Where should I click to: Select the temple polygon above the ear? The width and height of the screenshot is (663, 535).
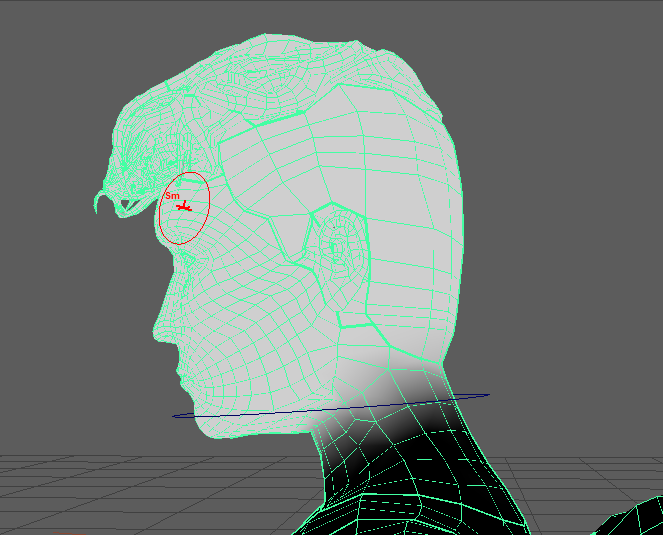pyautogui.click(x=270, y=170)
